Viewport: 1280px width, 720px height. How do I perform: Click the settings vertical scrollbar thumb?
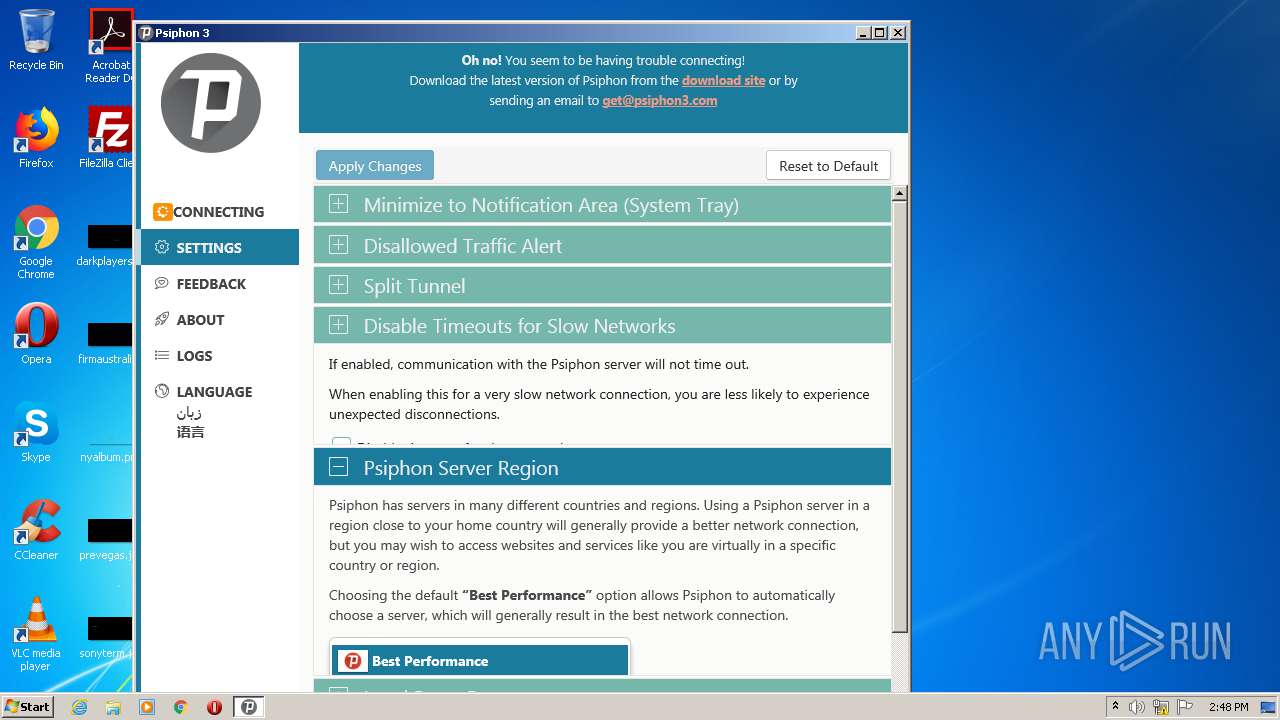pyautogui.click(x=899, y=417)
